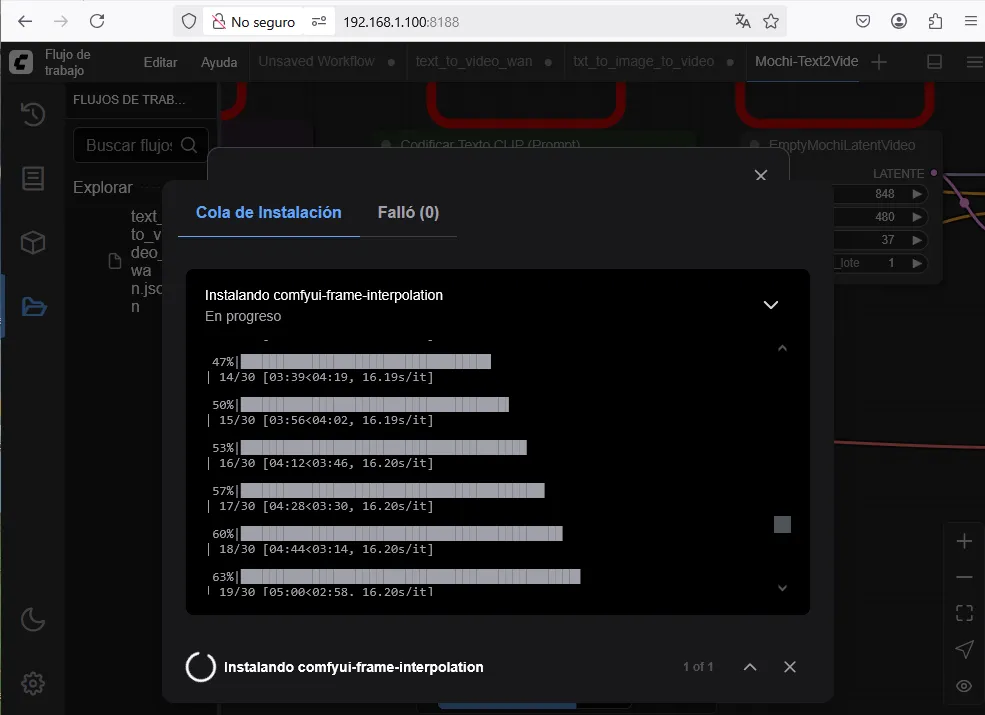Image resolution: width=985 pixels, height=715 pixels.
Task: Switch to the Unsaved Workflow tab
Action: tap(317, 62)
